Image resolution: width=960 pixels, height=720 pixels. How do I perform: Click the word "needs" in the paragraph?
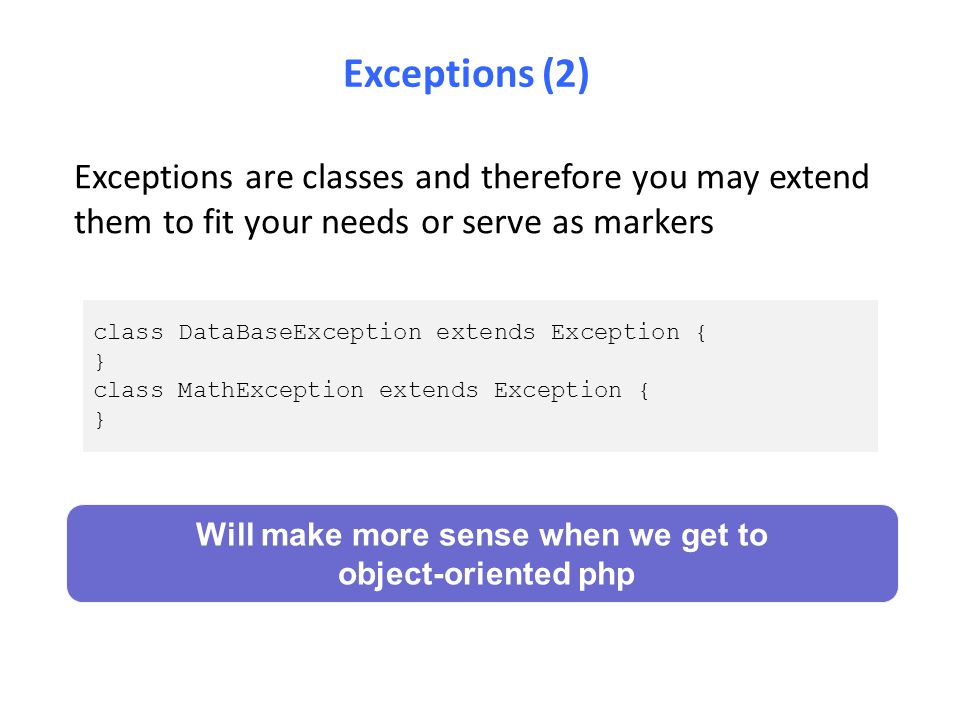[x=365, y=222]
